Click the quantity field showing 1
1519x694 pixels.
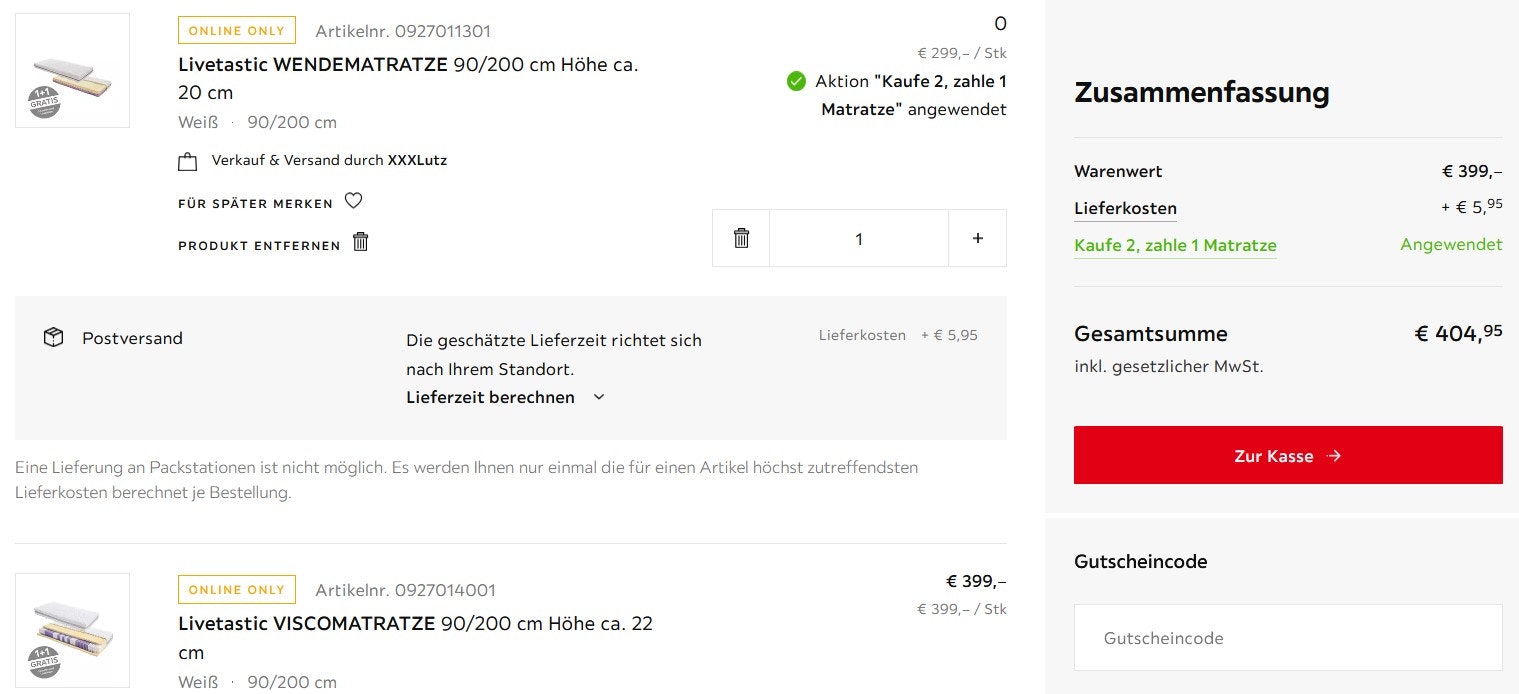click(858, 238)
